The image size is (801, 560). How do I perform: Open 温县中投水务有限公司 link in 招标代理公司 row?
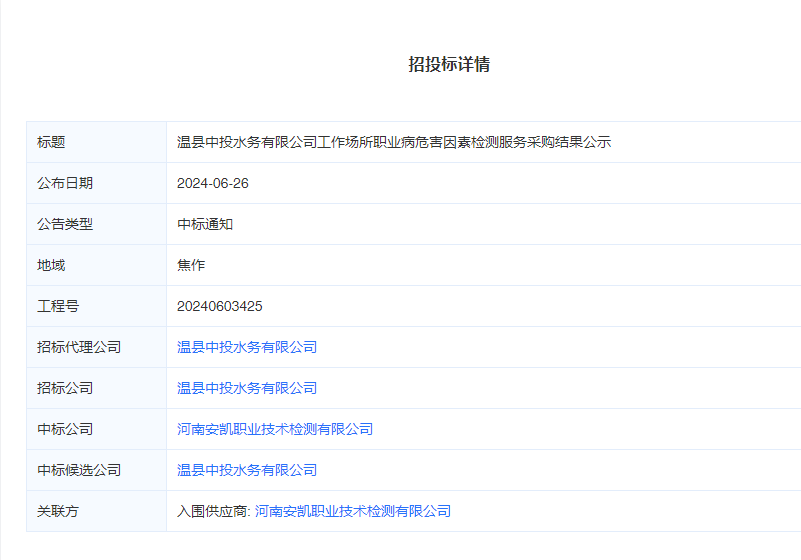(247, 347)
